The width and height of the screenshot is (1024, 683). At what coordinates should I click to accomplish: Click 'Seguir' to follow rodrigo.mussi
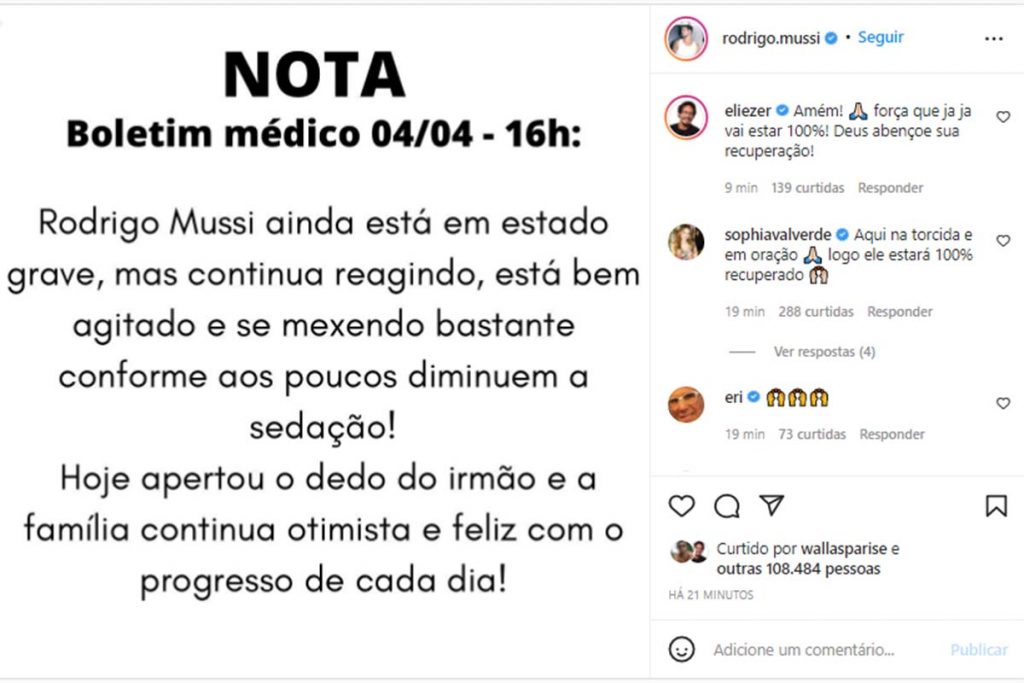click(x=882, y=37)
